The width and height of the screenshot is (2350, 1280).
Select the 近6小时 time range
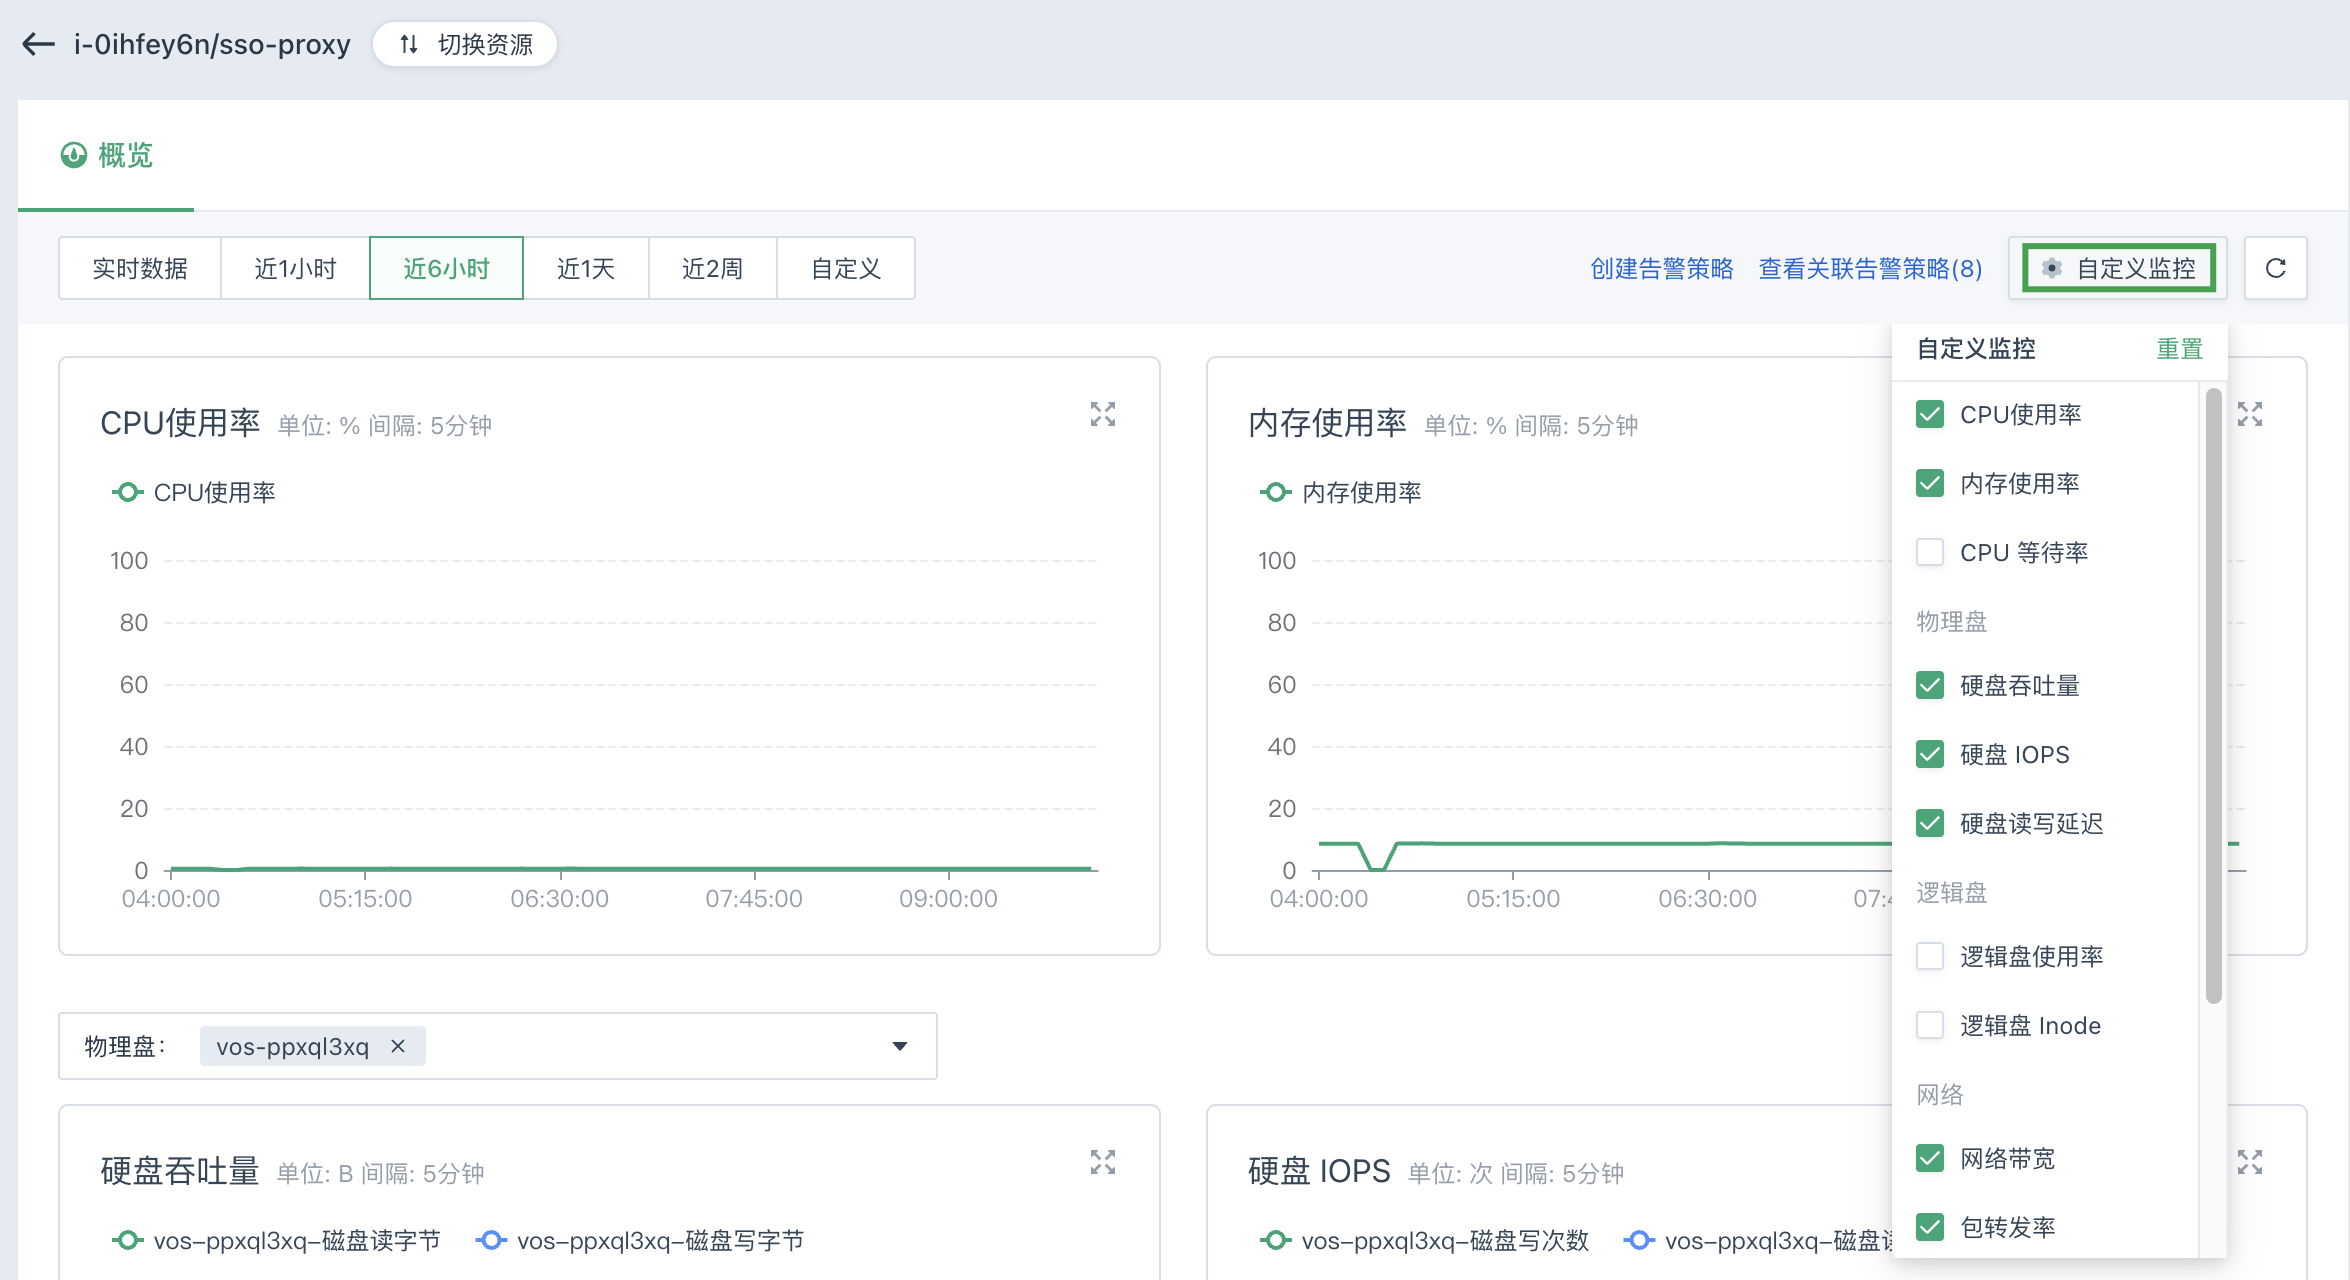tap(446, 268)
